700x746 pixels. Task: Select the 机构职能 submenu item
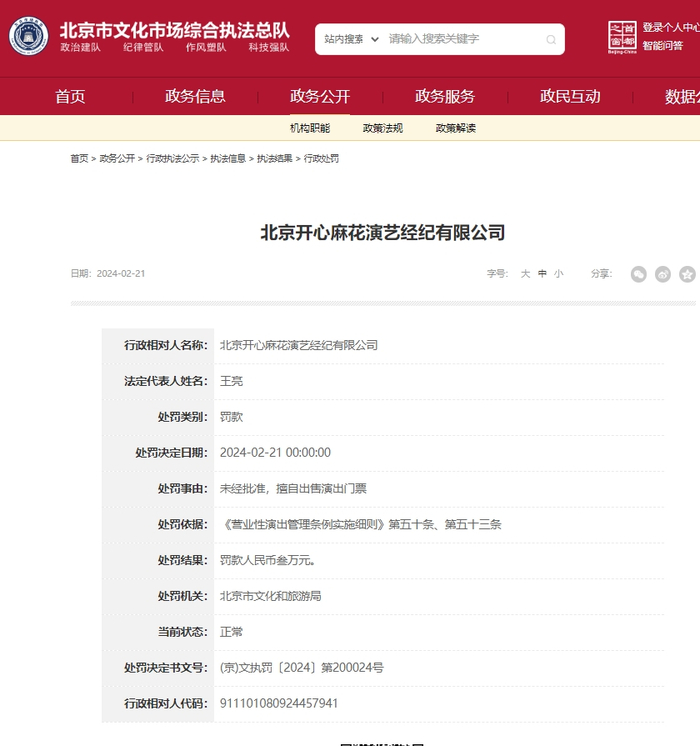click(310, 128)
